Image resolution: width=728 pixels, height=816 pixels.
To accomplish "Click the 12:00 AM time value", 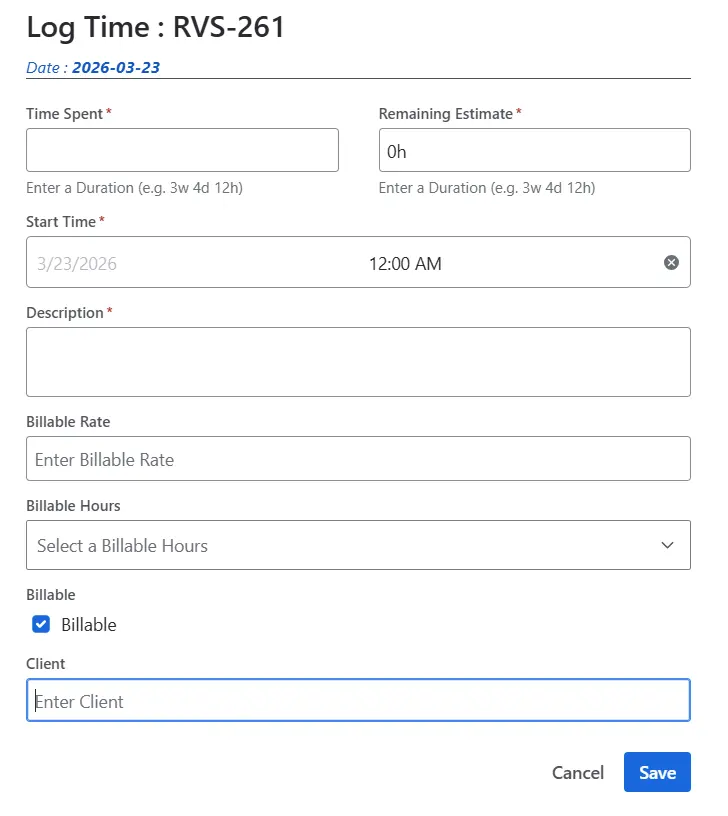I will (405, 264).
